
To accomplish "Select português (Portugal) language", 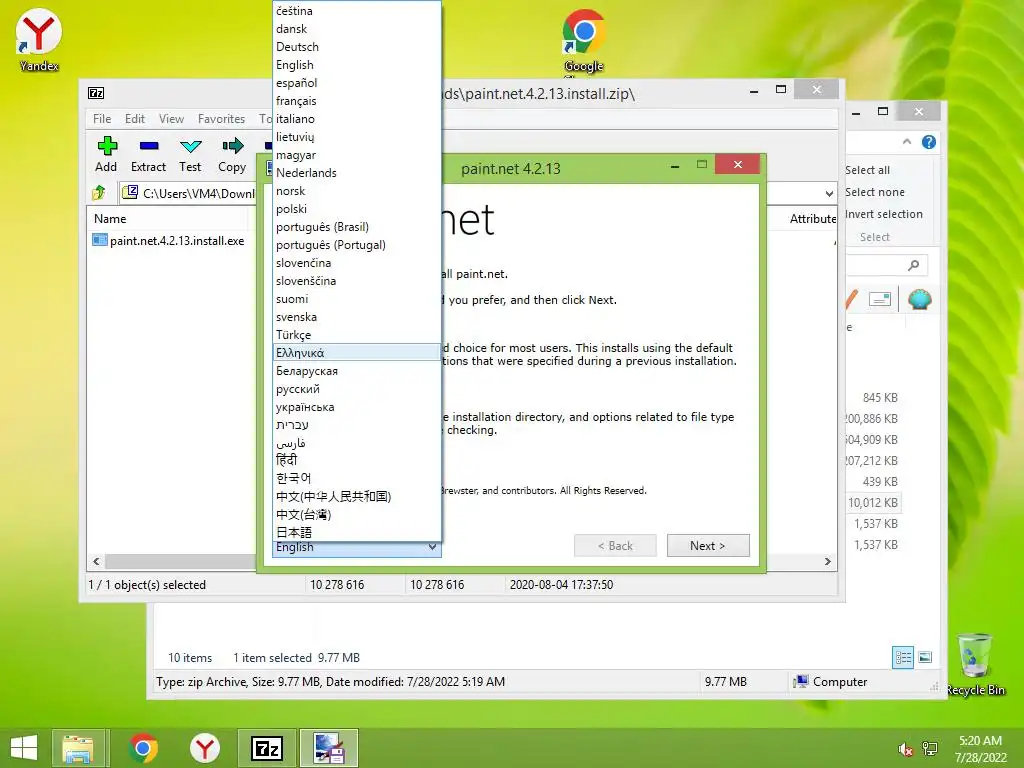I will (x=357, y=245).
